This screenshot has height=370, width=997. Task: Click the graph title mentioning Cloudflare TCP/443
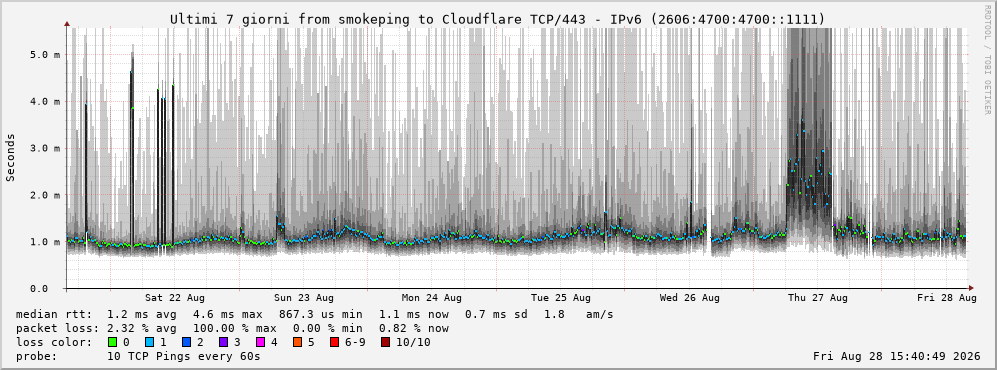(497, 20)
